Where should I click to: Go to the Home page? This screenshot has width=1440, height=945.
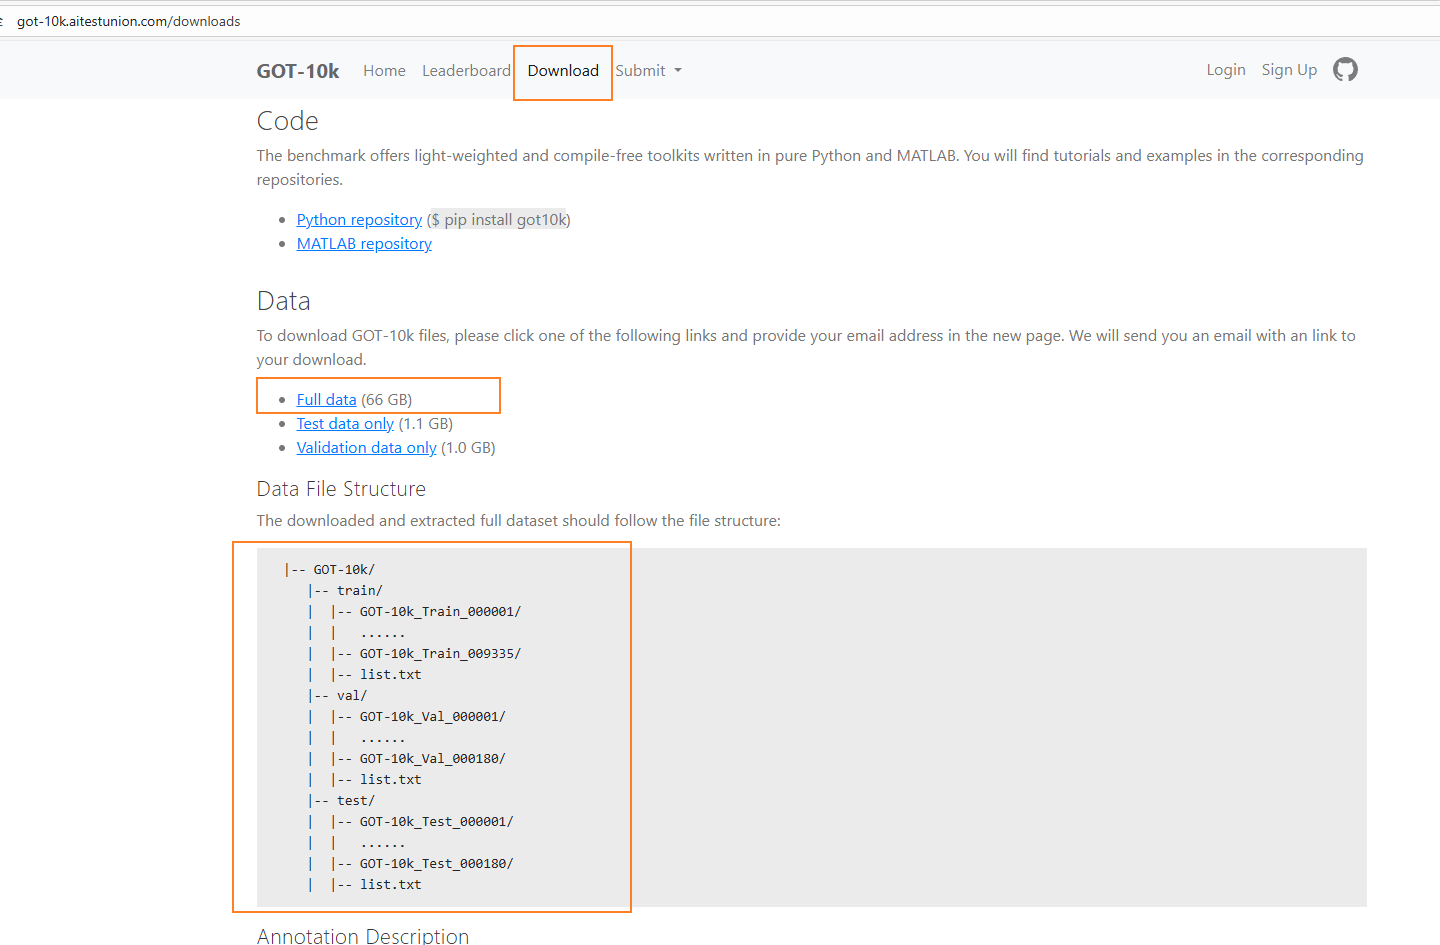(384, 71)
